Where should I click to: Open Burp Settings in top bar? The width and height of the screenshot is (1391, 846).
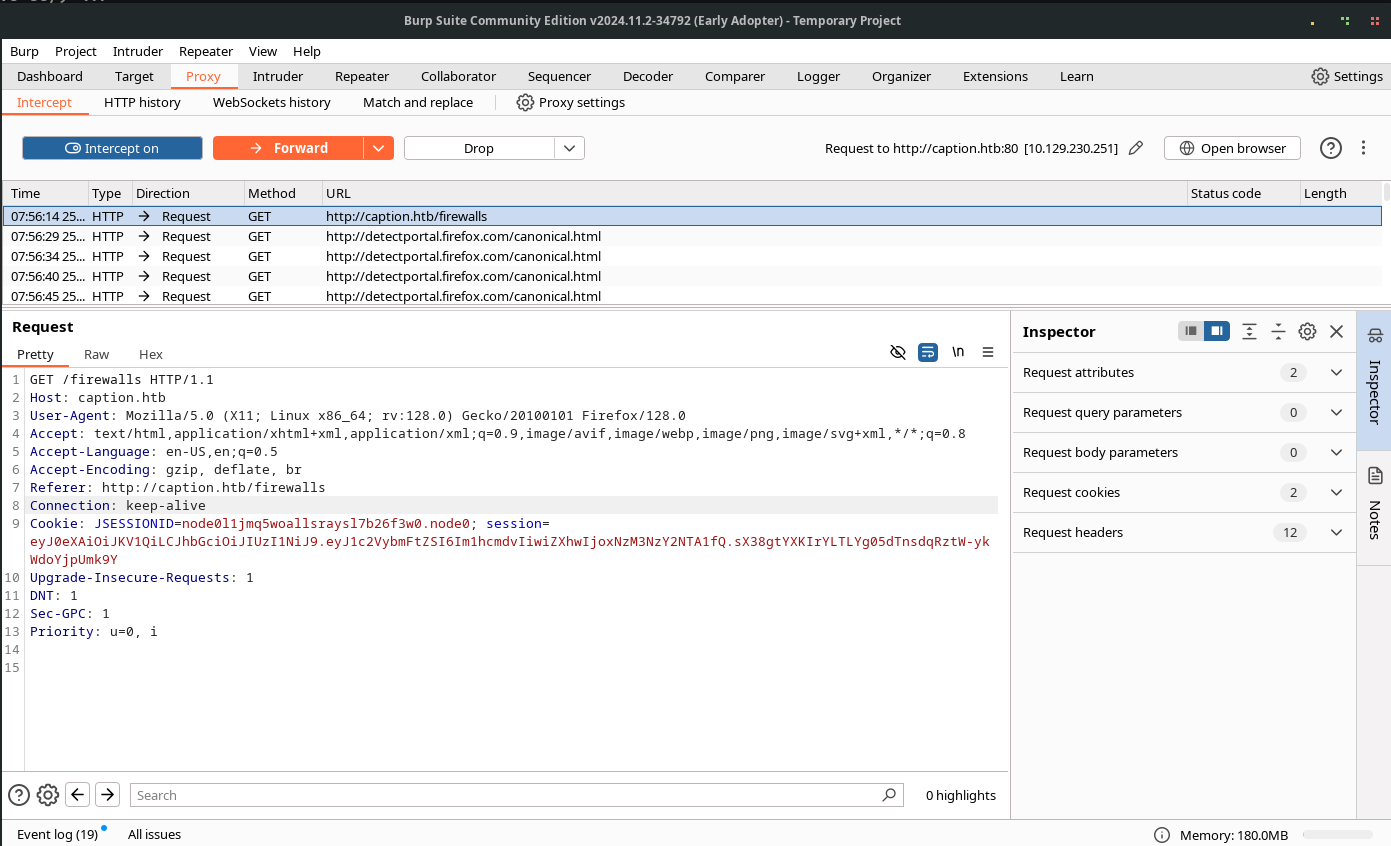[x=1347, y=76]
